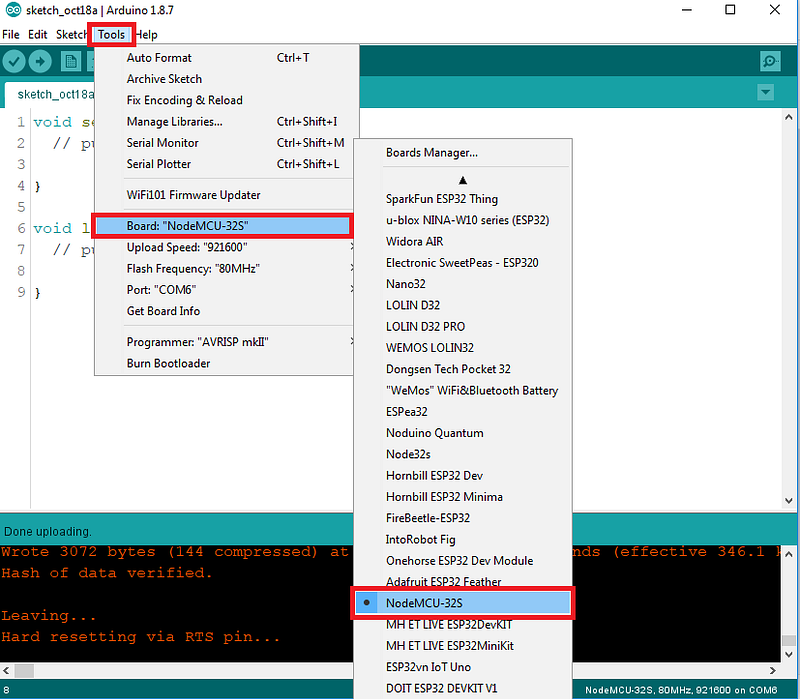Expand Port: "COM6" submenu

click(224, 290)
